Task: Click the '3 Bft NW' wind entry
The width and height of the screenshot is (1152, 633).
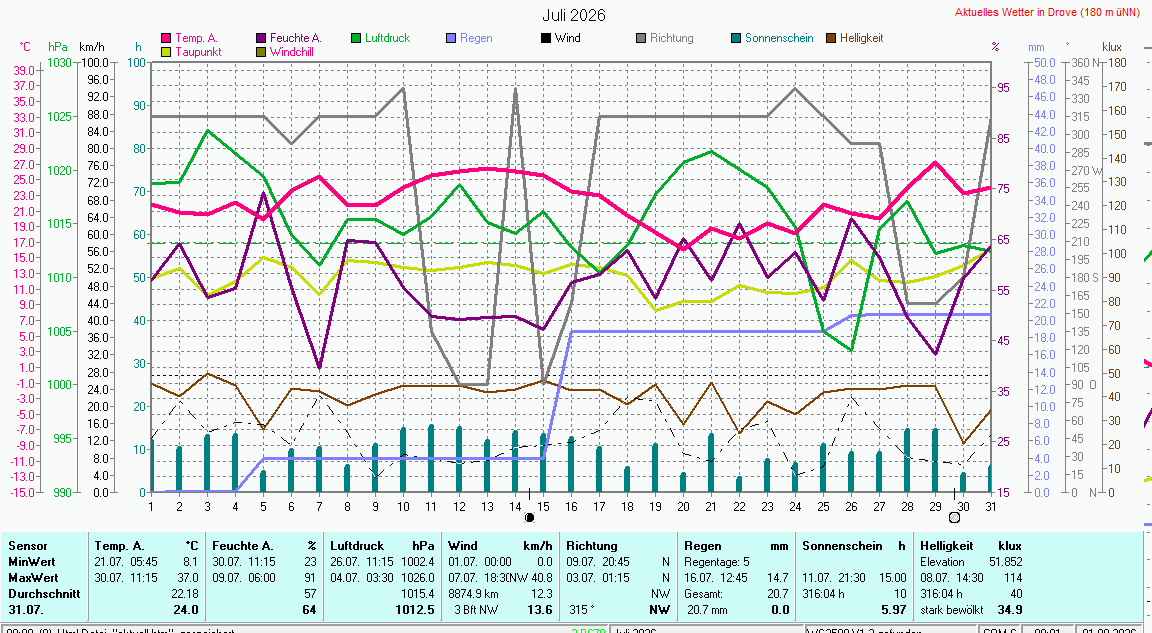Action: click(476, 610)
